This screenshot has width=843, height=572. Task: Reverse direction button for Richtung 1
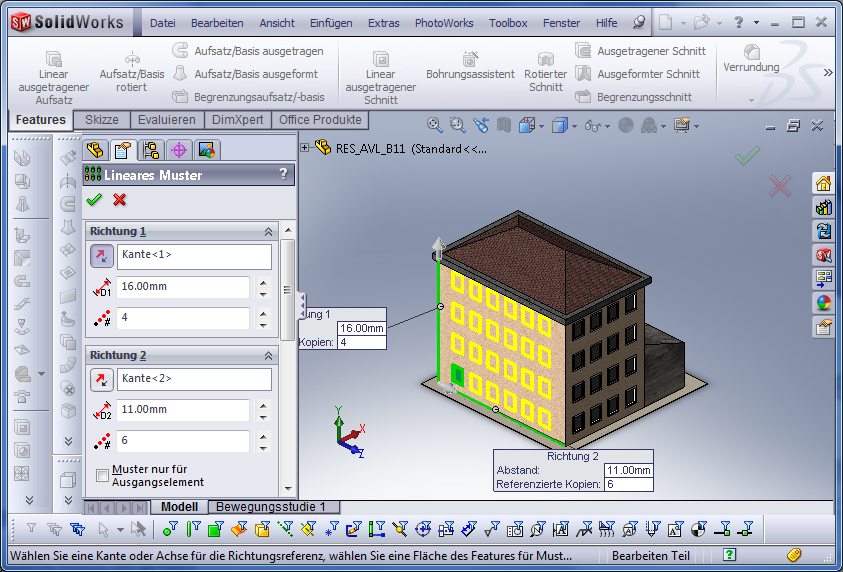[x=102, y=256]
